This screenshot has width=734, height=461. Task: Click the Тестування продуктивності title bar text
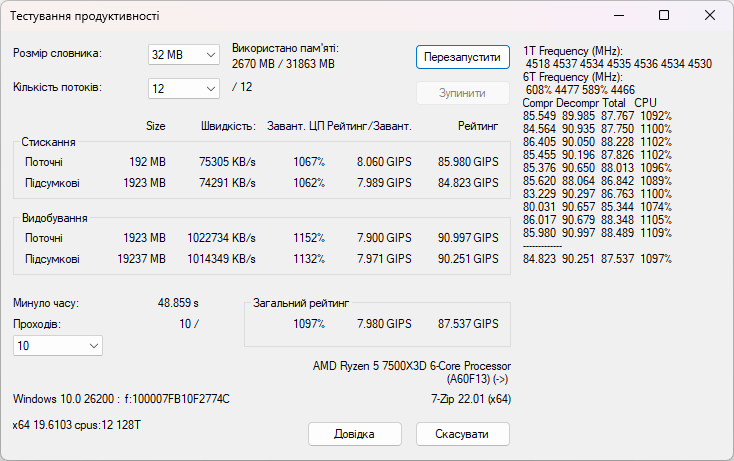pos(84,17)
